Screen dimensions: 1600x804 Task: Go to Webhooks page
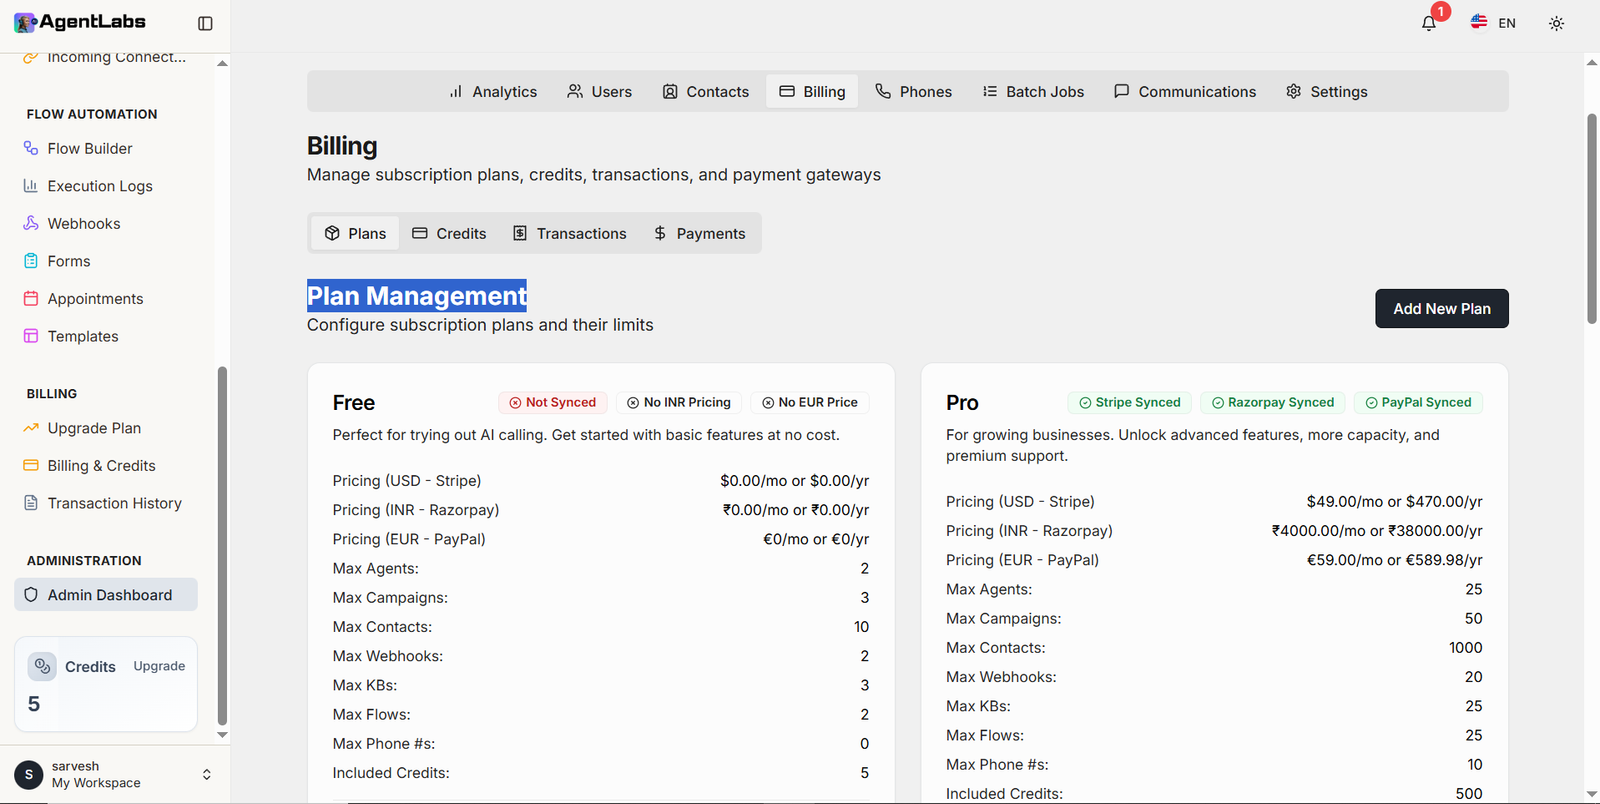pyautogui.click(x=105, y=224)
